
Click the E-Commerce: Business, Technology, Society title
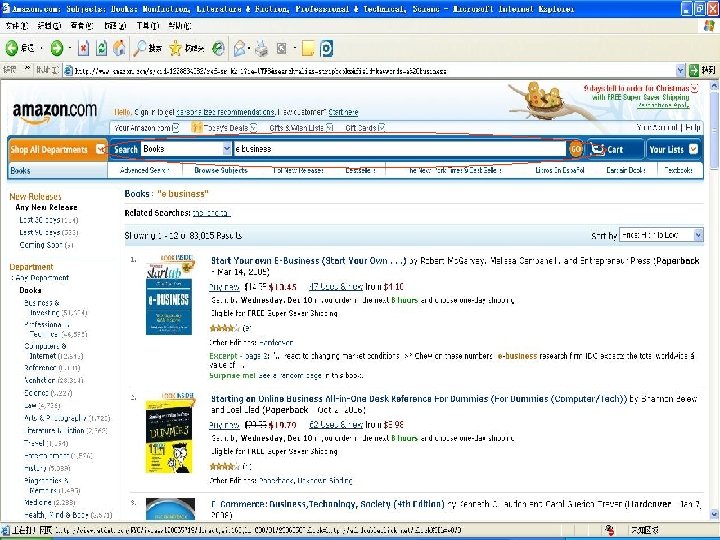point(327,504)
